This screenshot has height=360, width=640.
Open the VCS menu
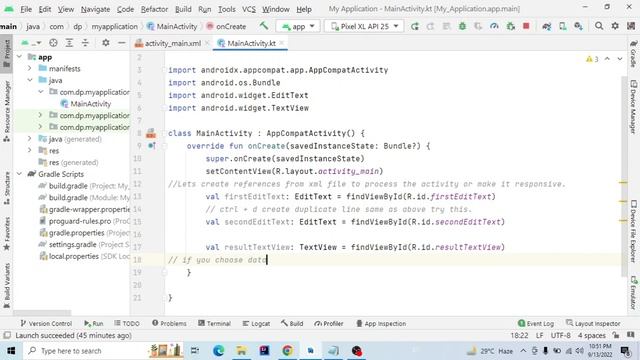249,9
